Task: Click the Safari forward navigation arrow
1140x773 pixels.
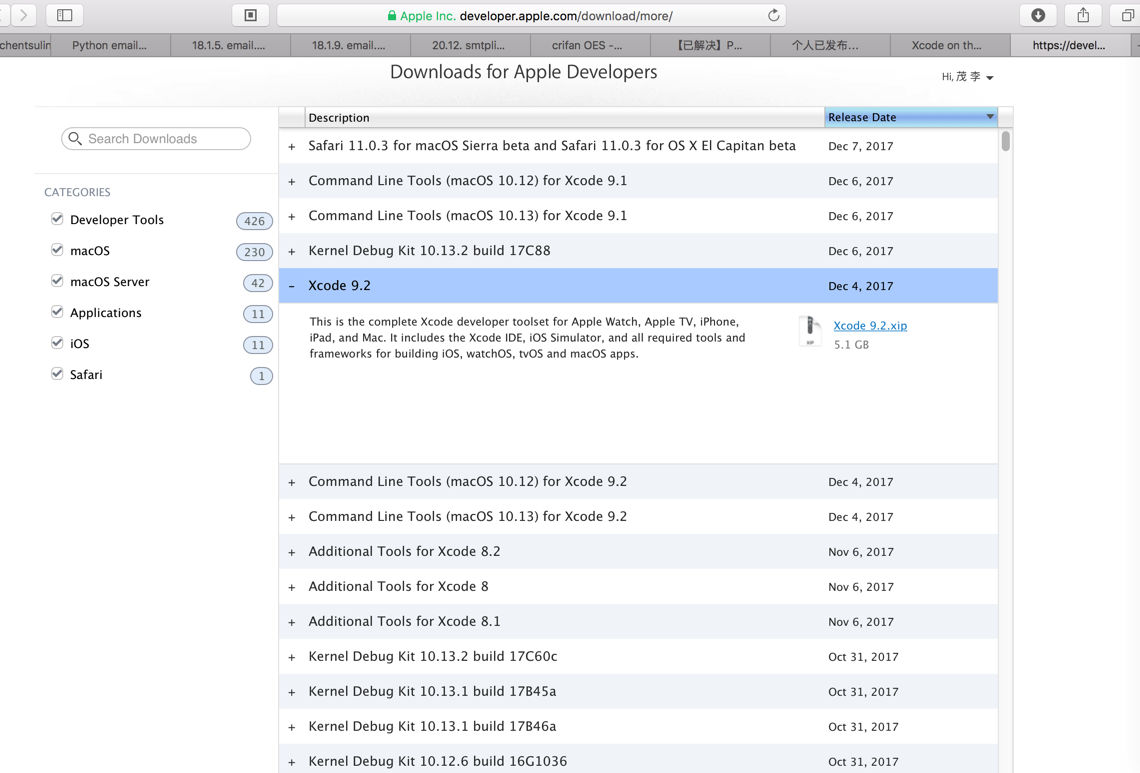Action: [x=24, y=15]
